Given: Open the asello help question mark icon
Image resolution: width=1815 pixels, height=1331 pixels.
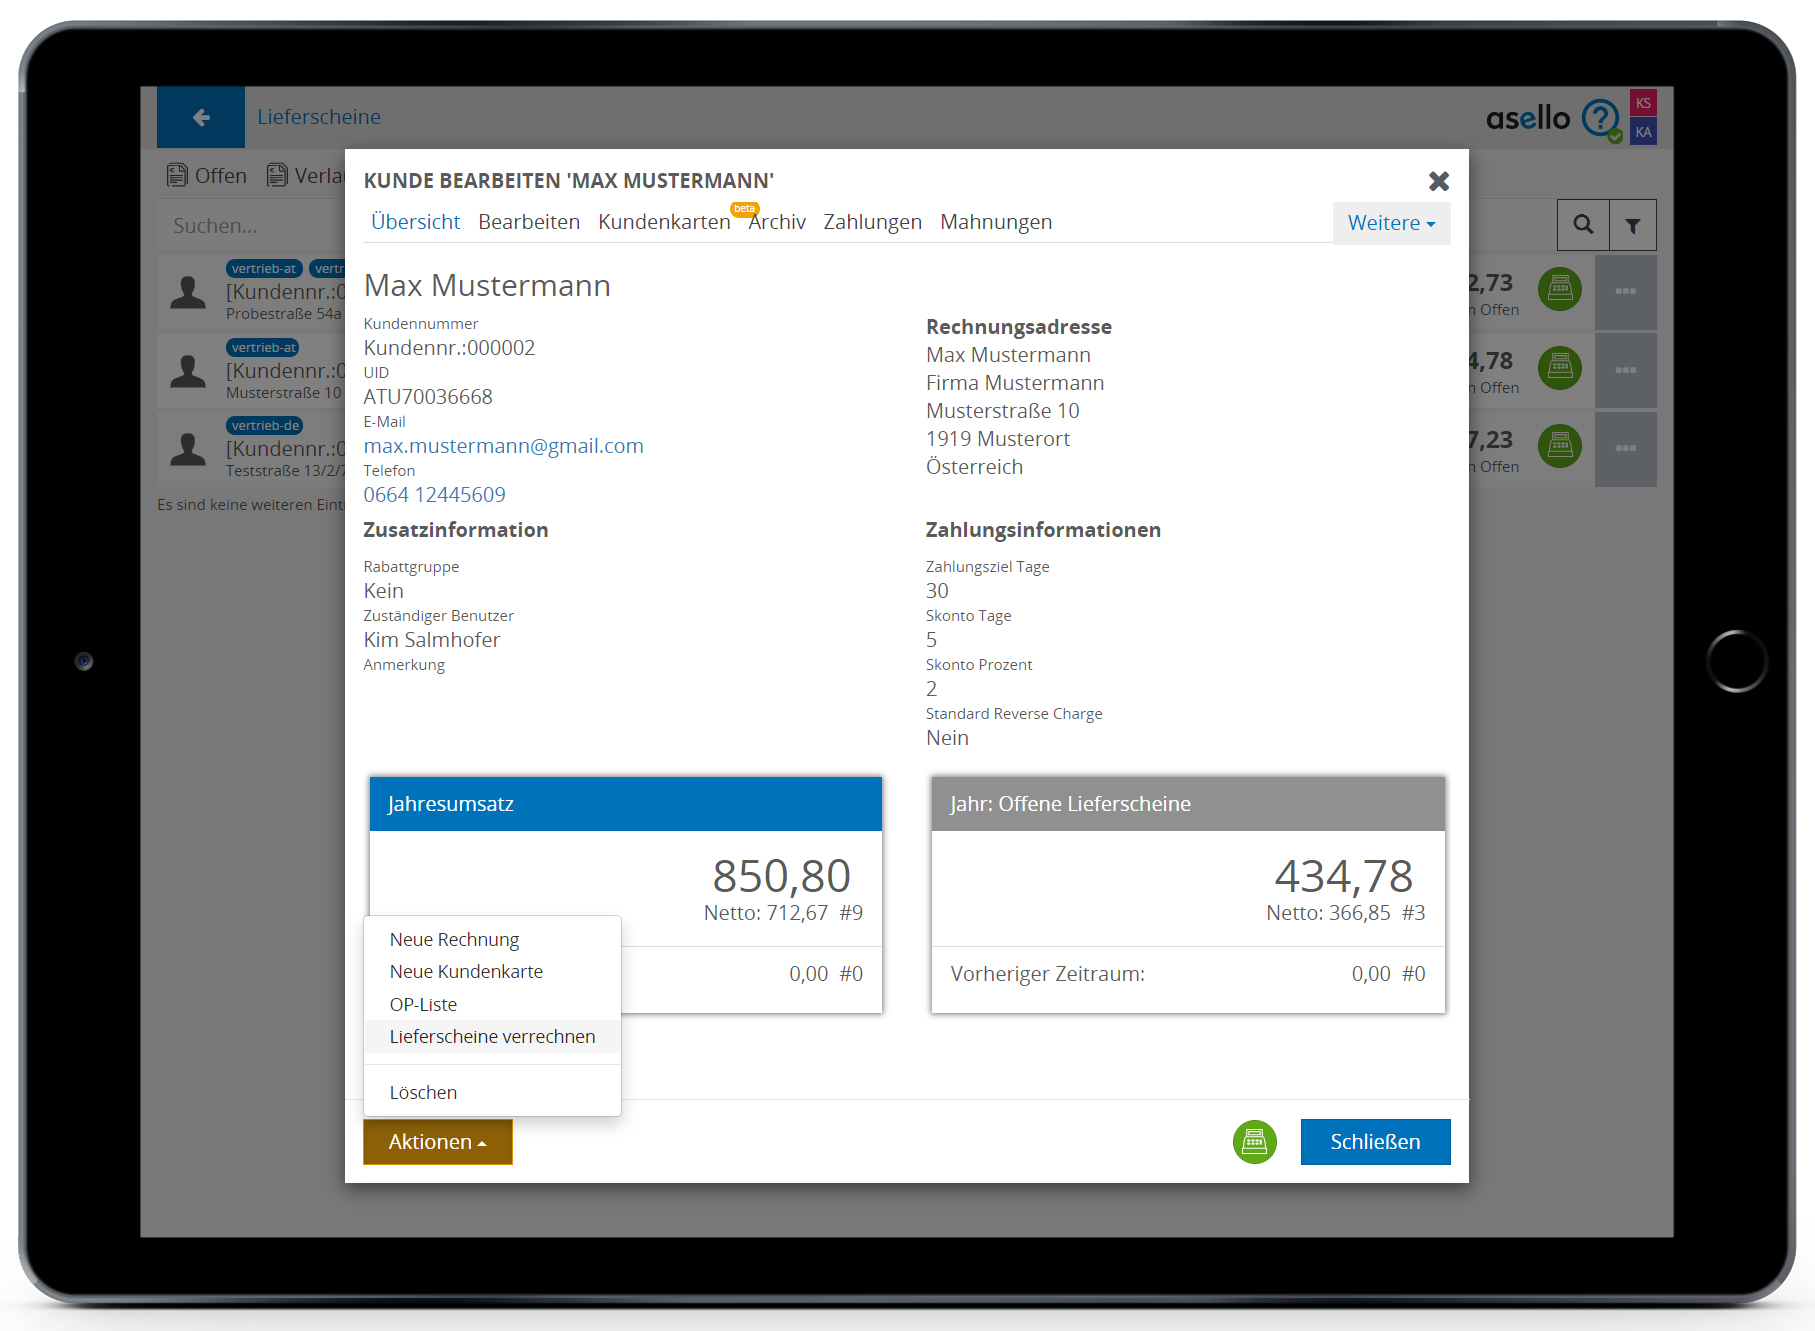Looking at the screenshot, I should (x=1600, y=118).
